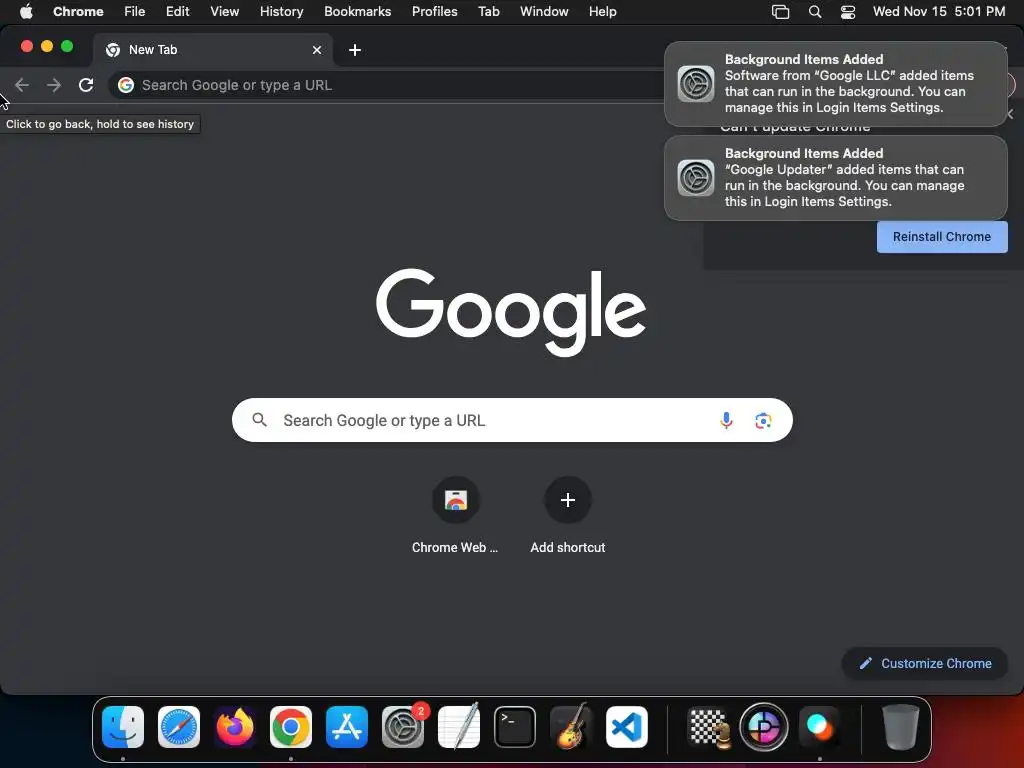Screen dimensions: 1024x768
Task: Click the Google G icon in address bar
Action: click(126, 85)
